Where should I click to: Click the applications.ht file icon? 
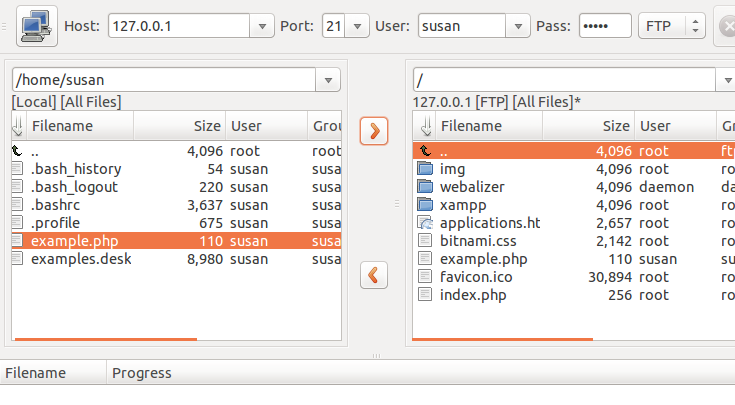click(425, 223)
